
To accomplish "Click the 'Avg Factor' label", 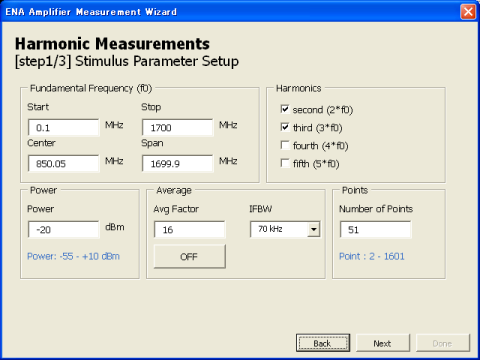I will pyautogui.click(x=176, y=209).
